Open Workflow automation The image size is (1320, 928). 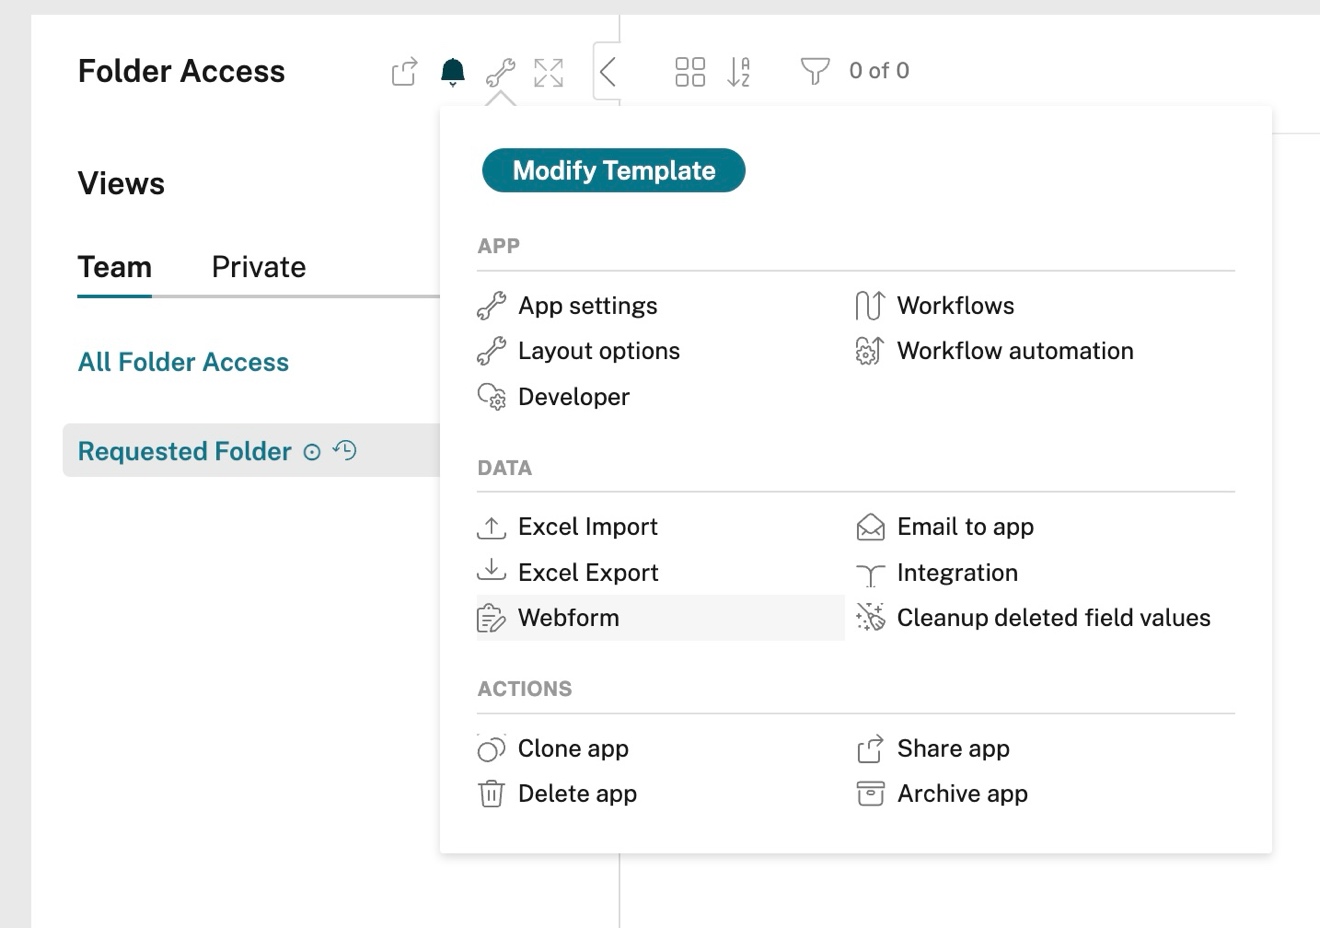1015,351
